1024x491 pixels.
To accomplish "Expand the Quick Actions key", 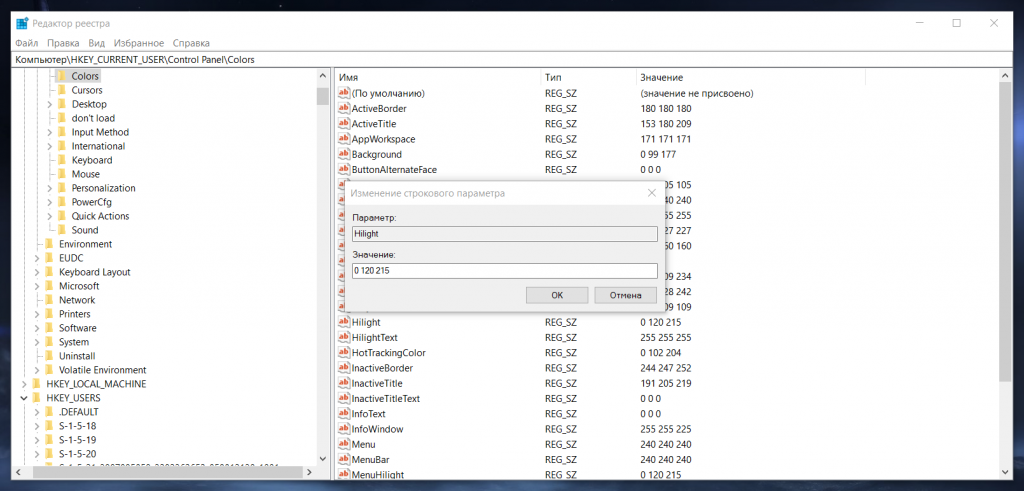I will pos(50,216).
